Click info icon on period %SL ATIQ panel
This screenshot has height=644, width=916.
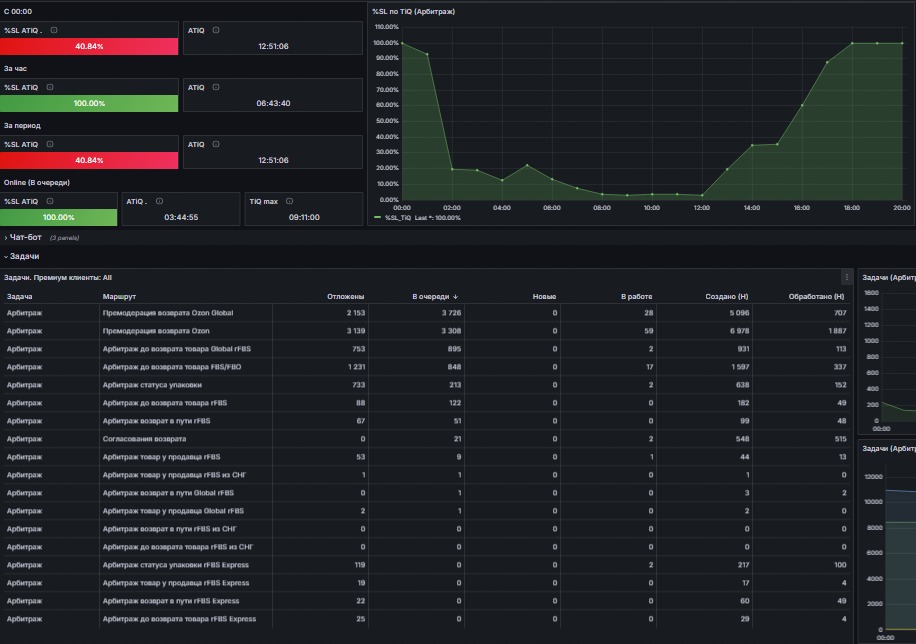(50, 144)
